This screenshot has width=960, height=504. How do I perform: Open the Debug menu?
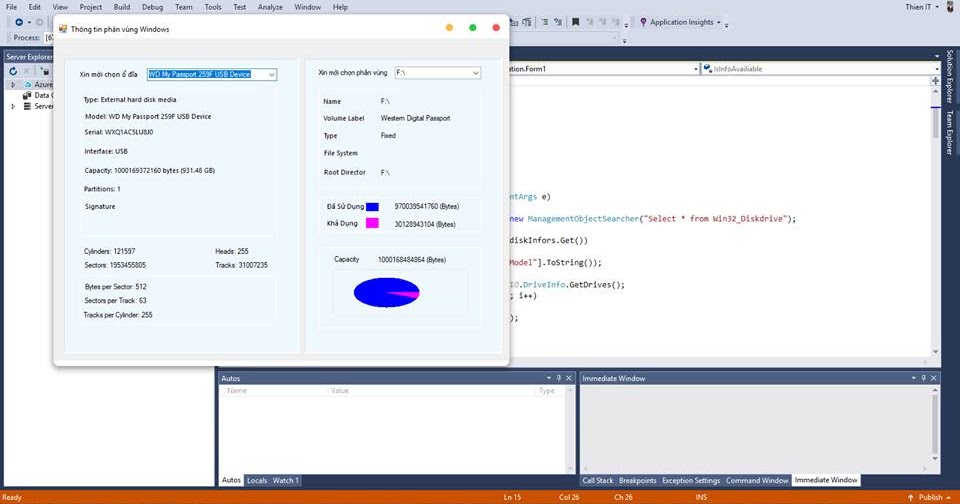[x=152, y=7]
